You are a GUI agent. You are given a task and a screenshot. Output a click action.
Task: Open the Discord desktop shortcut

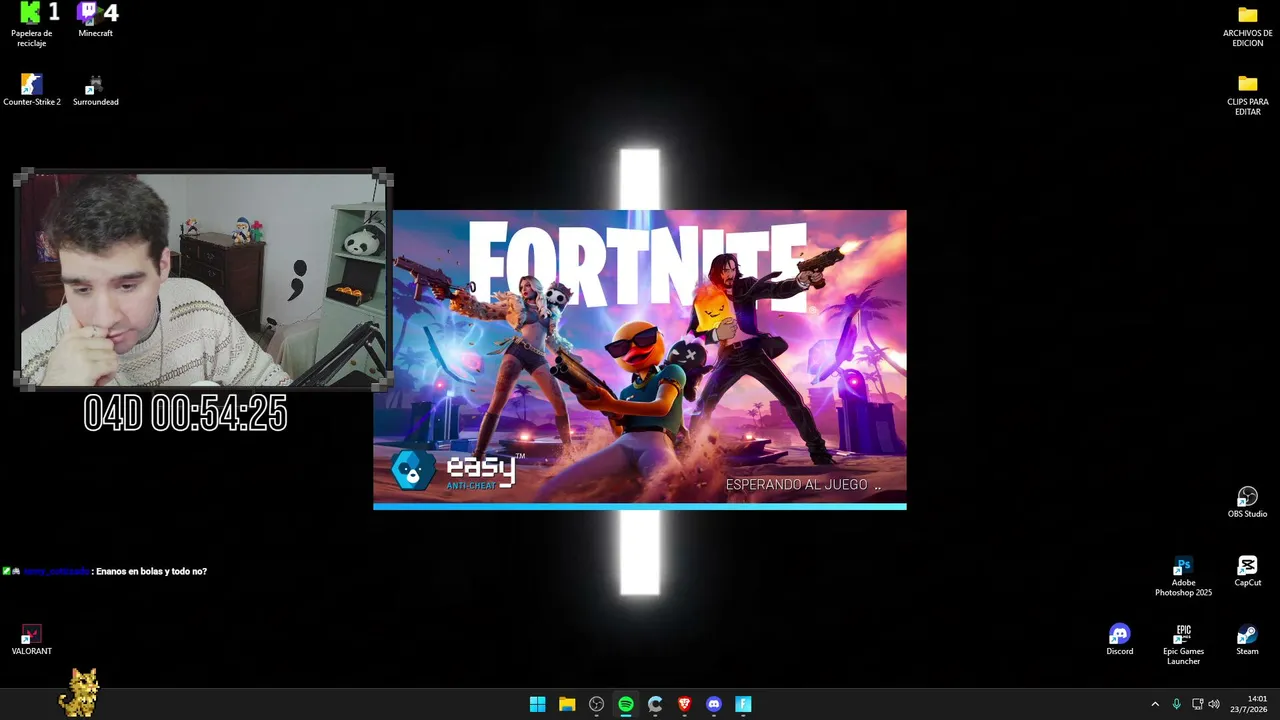point(1119,640)
